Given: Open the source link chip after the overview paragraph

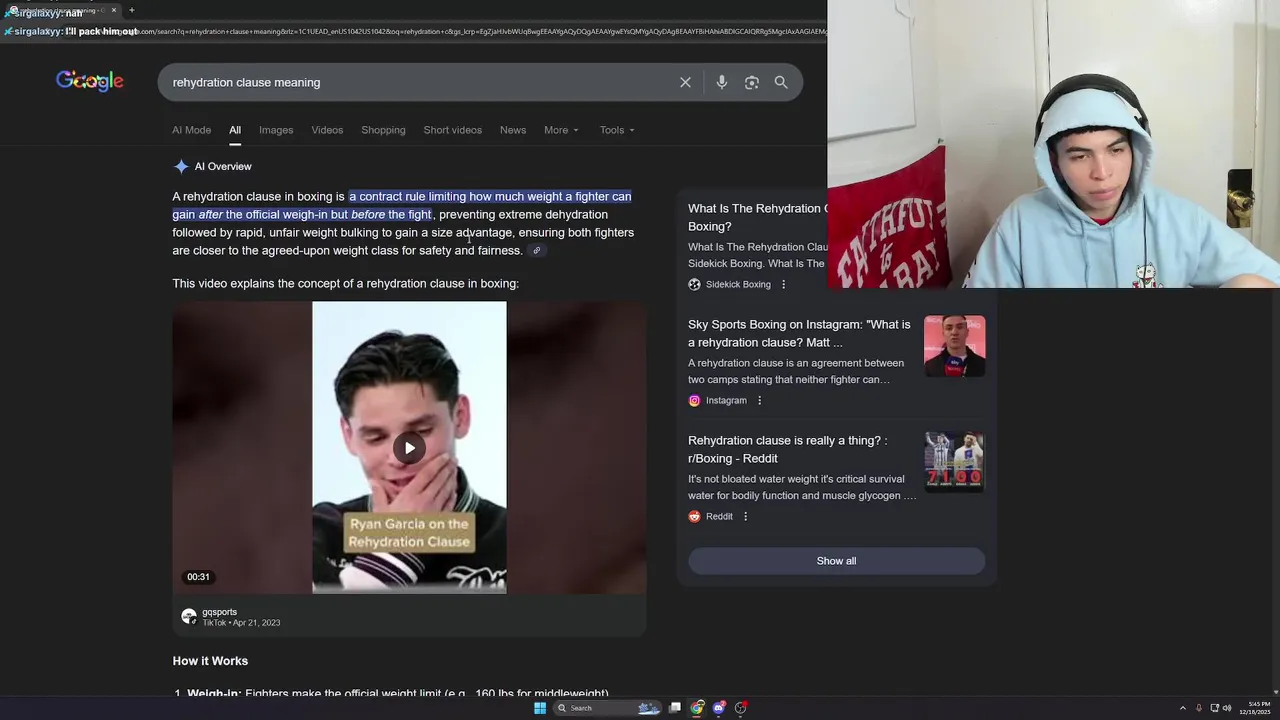Looking at the screenshot, I should pos(537,251).
